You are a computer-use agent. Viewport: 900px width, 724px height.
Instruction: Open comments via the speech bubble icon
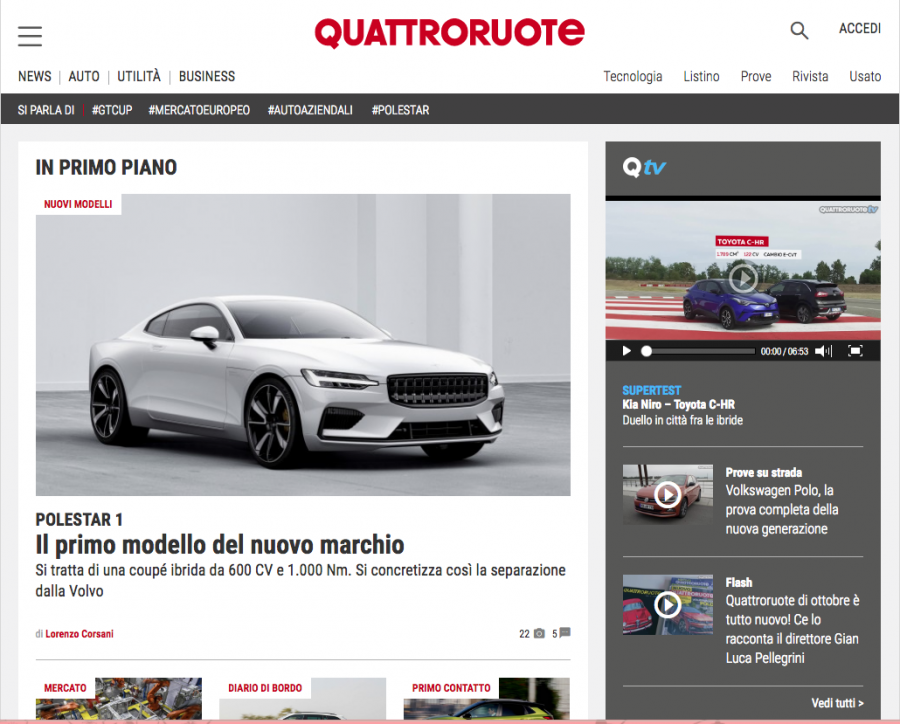click(x=565, y=633)
